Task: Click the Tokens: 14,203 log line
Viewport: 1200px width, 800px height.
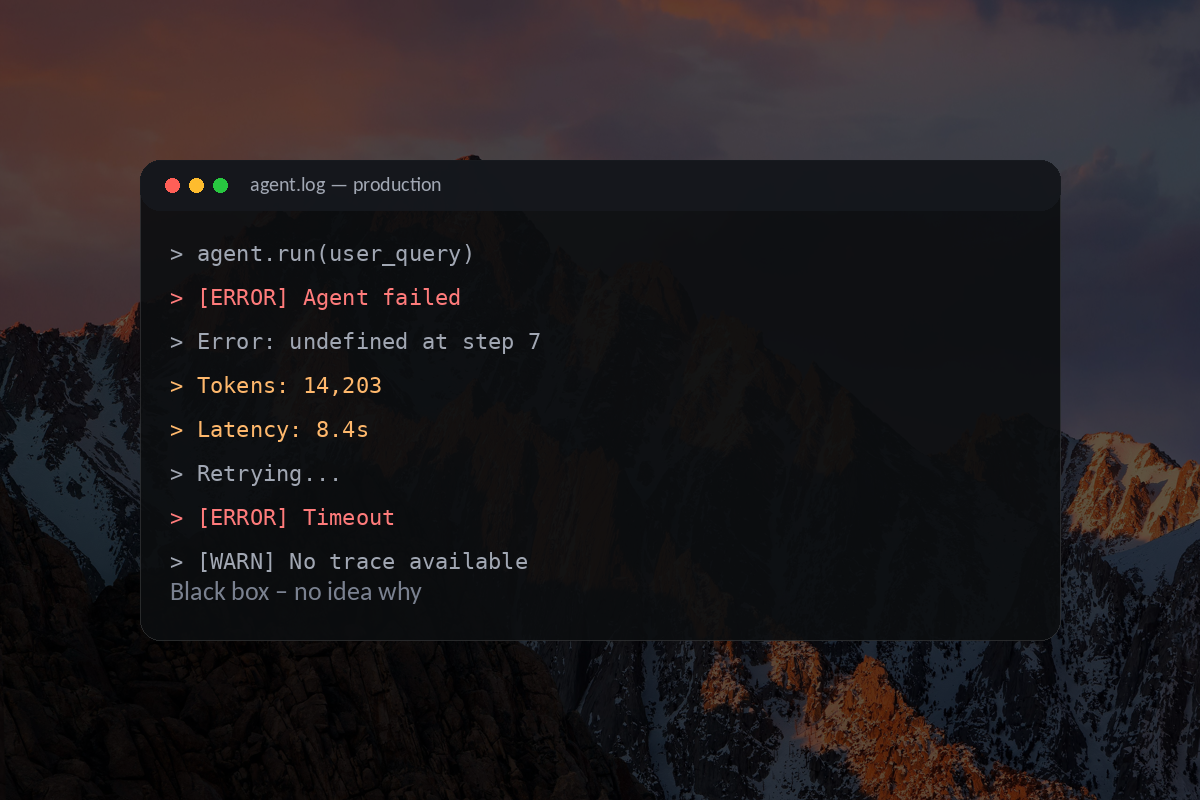Action: point(289,385)
